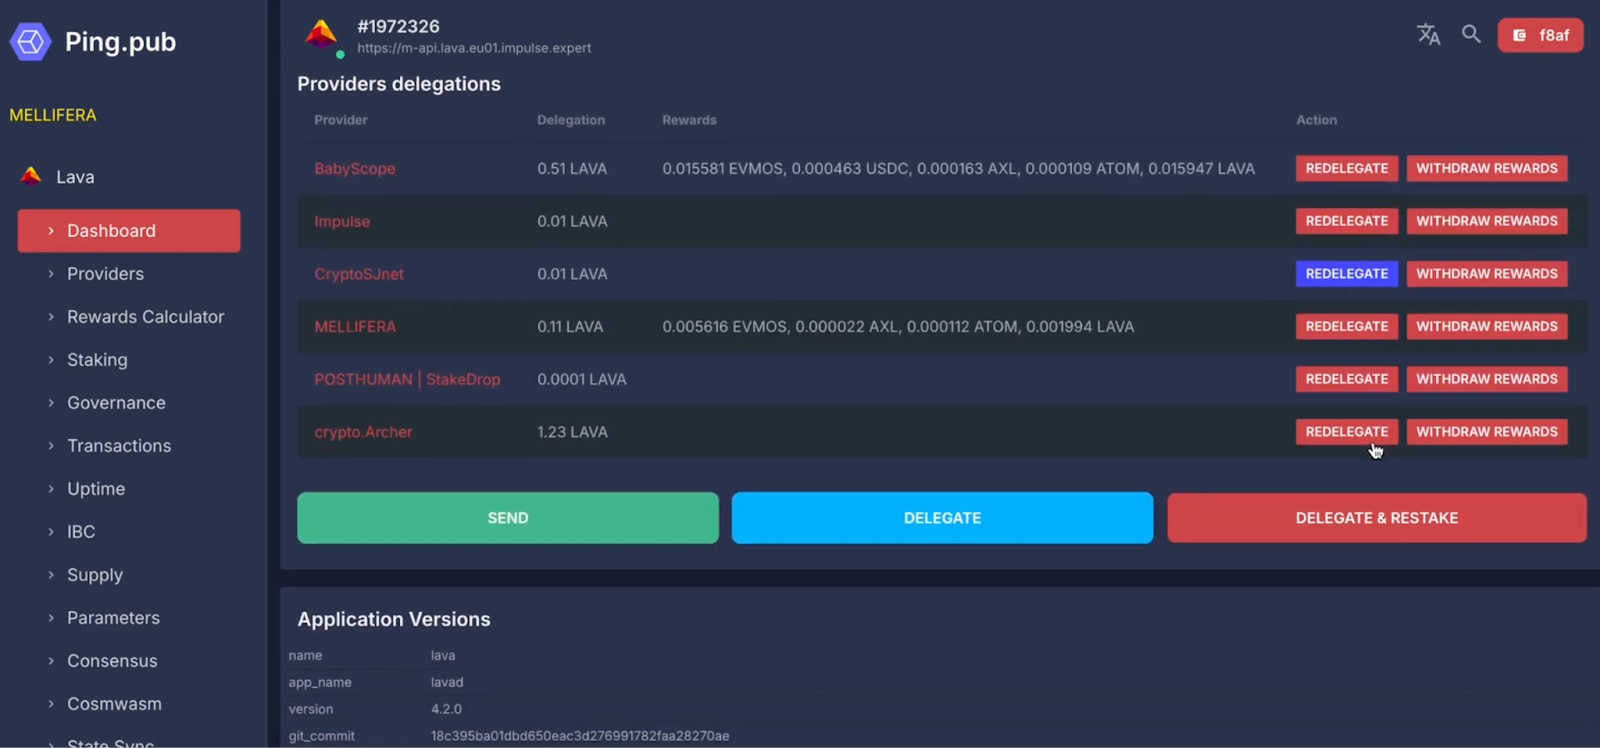This screenshot has height=748, width=1600.
Task: Expand the Transactions chevron arrow
Action: [51, 446]
